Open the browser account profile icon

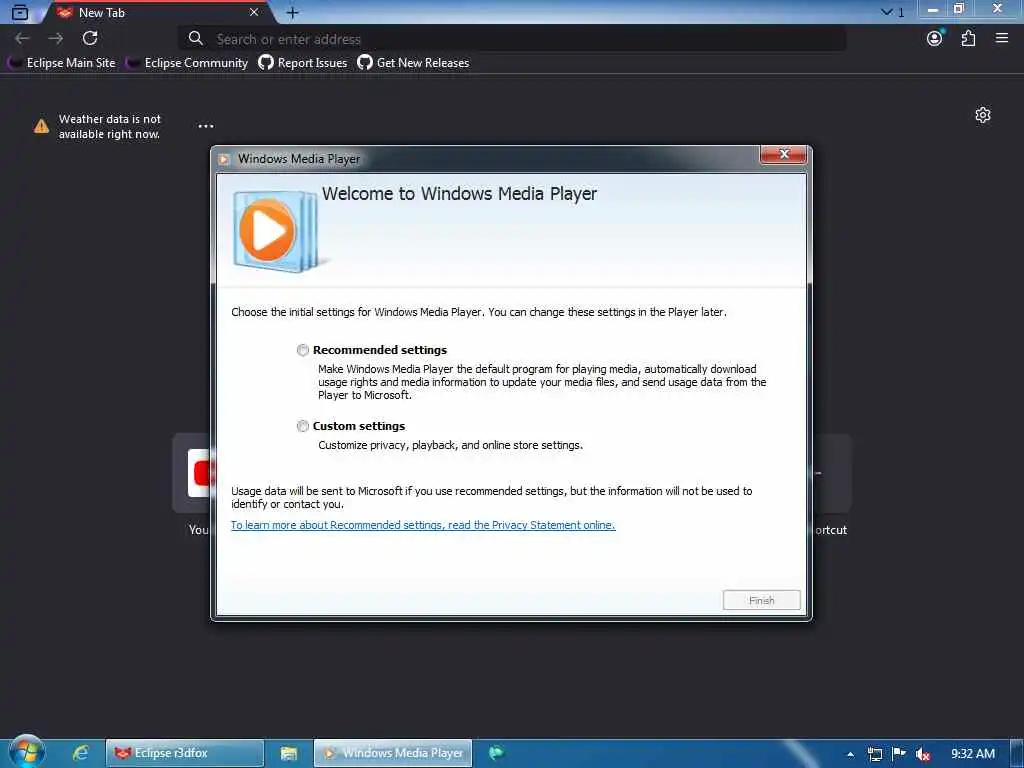[x=935, y=38]
